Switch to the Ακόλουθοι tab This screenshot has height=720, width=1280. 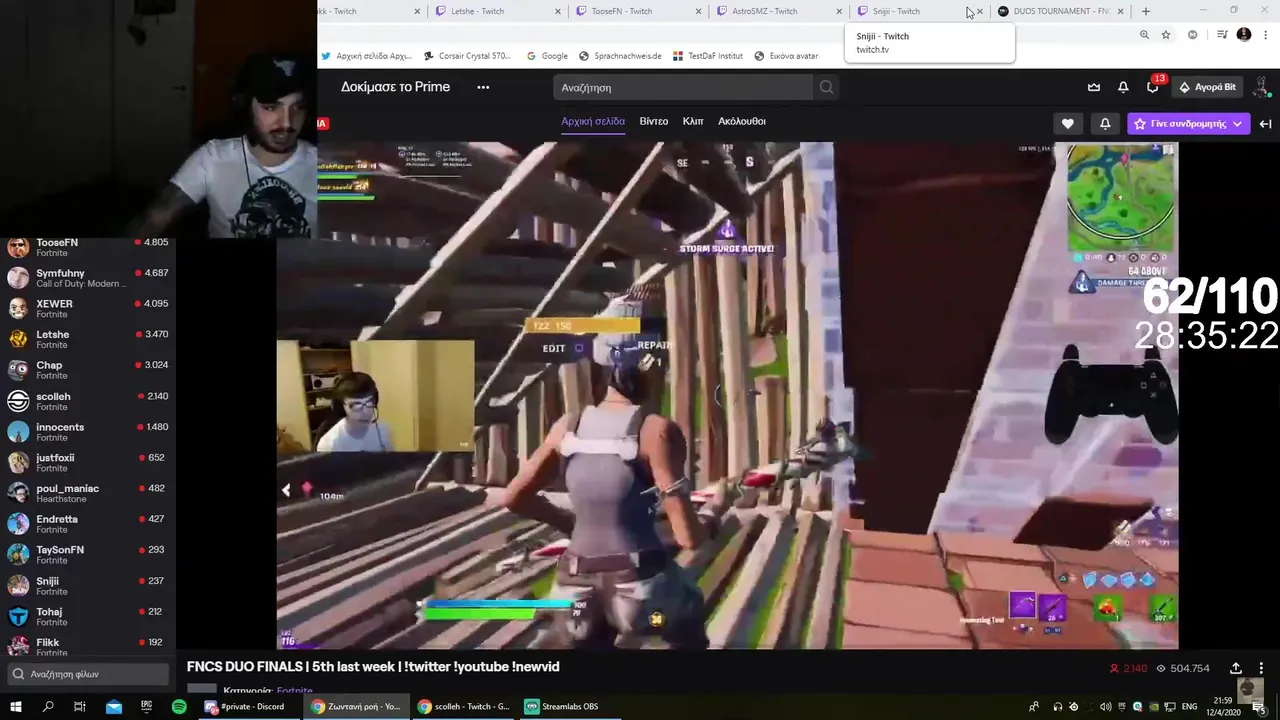pos(742,121)
